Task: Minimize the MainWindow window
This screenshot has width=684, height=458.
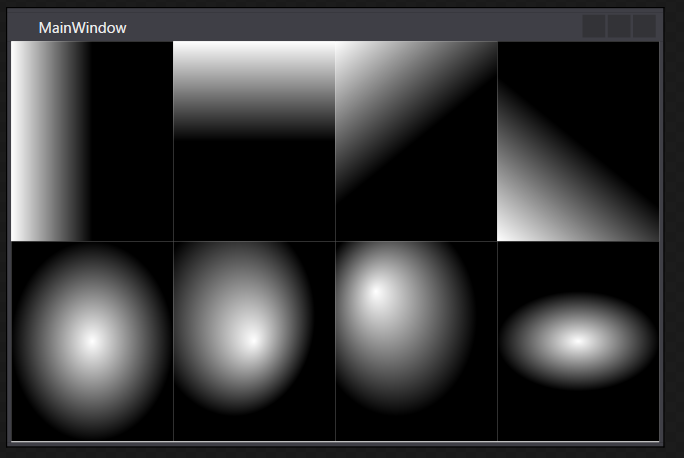Action: click(594, 26)
